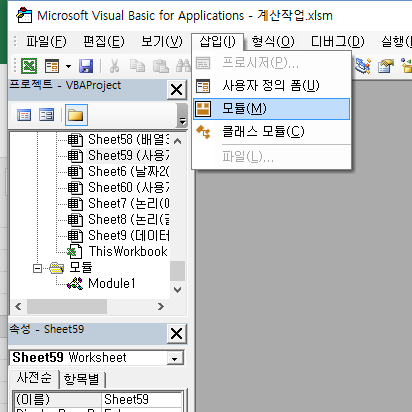This screenshot has width=412, height=412.
Task: Choose 클래스 모듈(C) from insert menu
Action: (x=271, y=132)
